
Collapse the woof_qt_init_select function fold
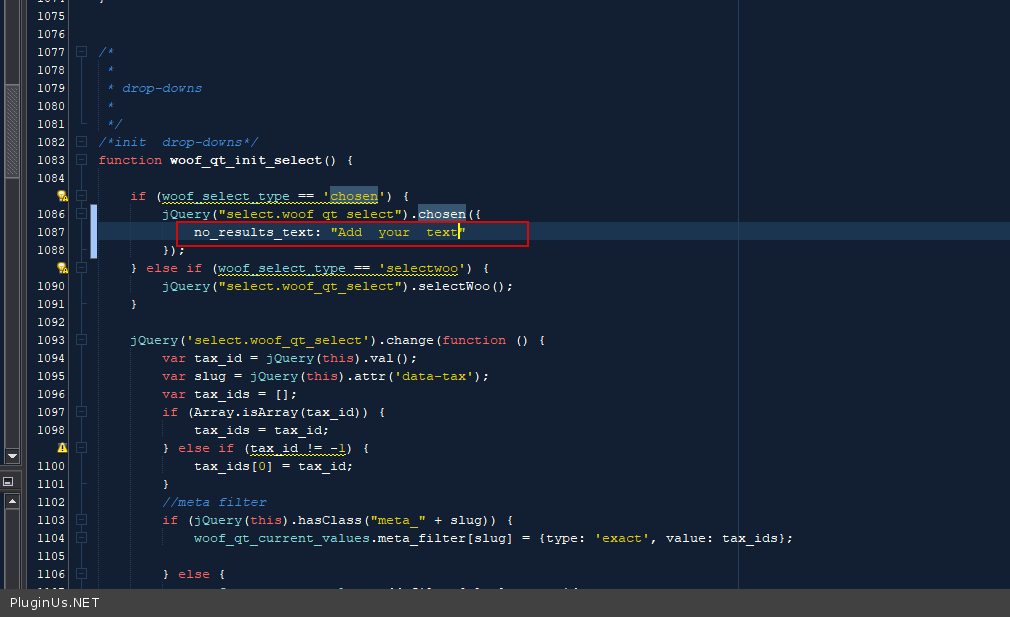pyautogui.click(x=82, y=160)
